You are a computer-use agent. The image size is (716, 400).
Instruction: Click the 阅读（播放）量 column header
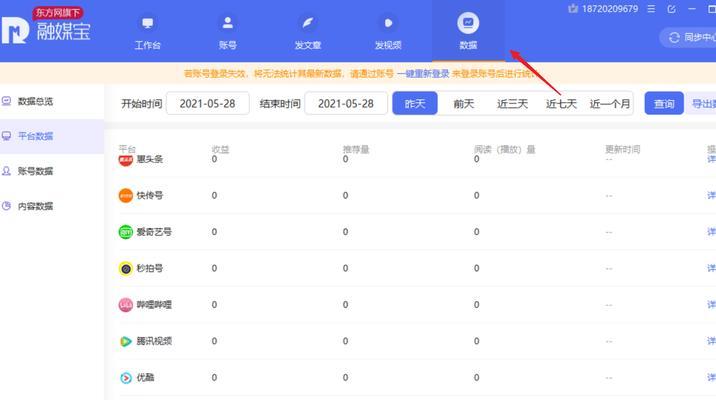point(504,149)
